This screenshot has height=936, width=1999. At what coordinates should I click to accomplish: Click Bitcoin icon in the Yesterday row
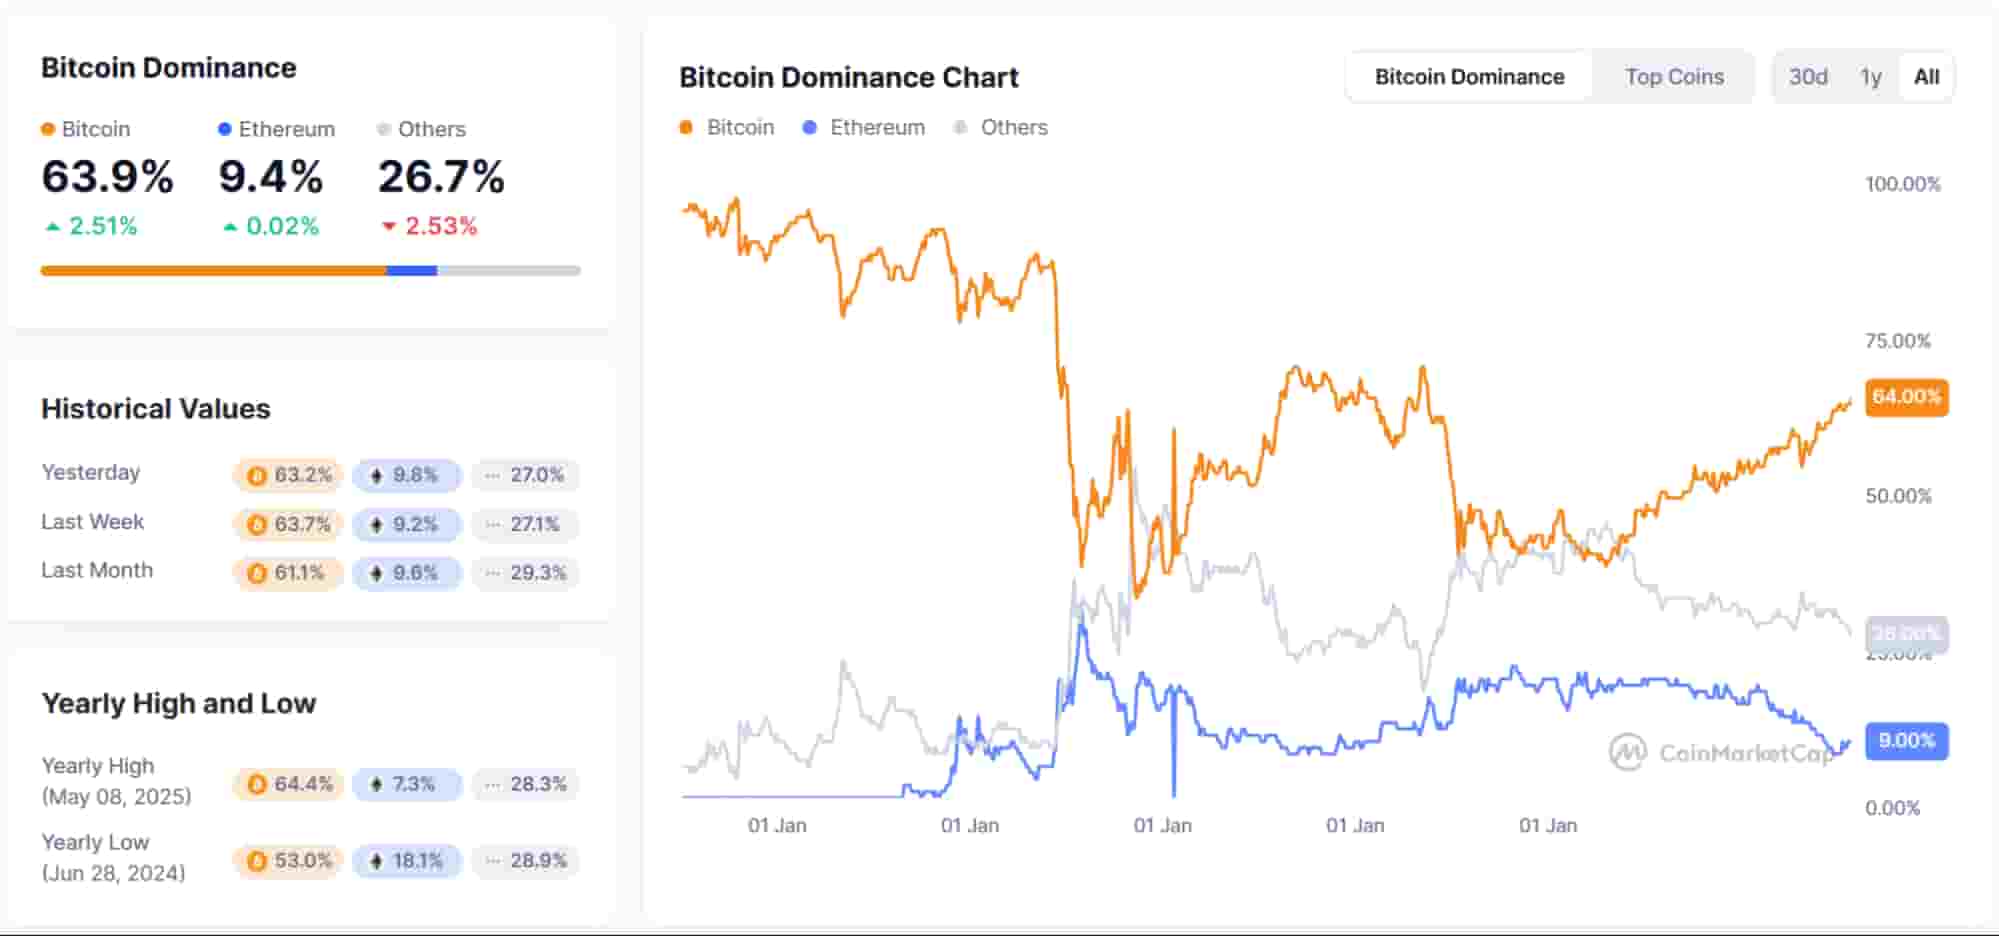click(257, 475)
